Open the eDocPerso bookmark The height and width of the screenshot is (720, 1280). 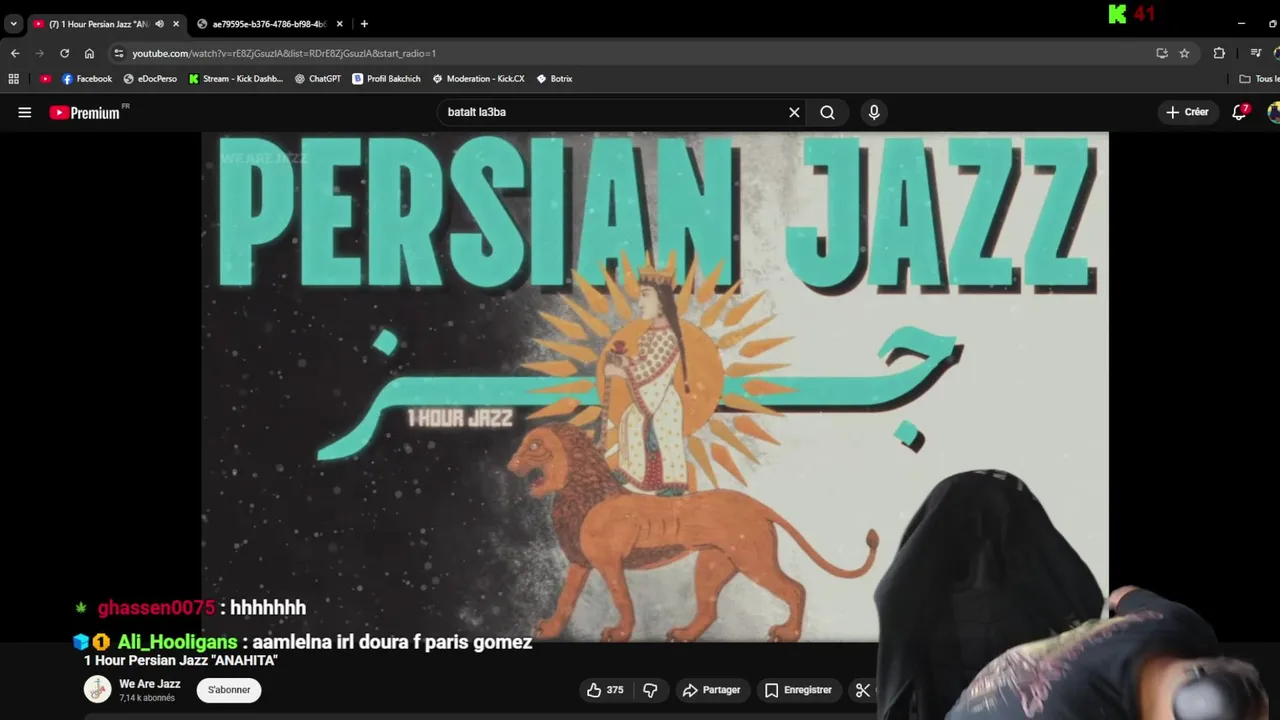[x=150, y=79]
